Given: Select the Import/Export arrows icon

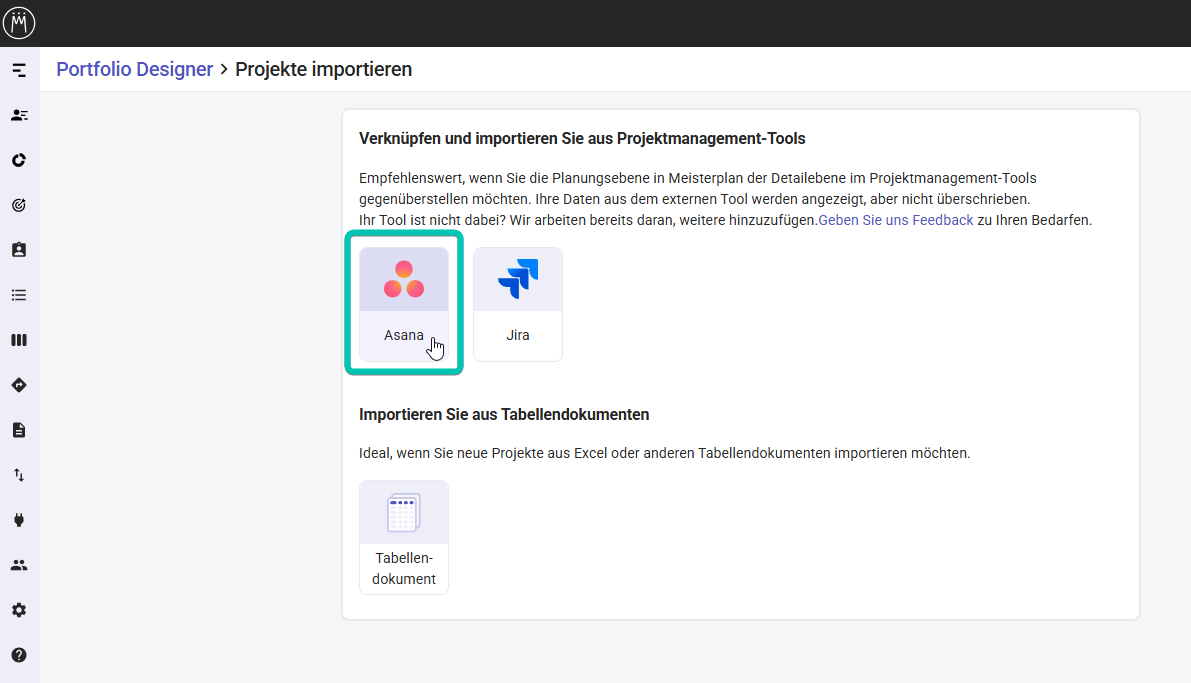Looking at the screenshot, I should click(18, 474).
